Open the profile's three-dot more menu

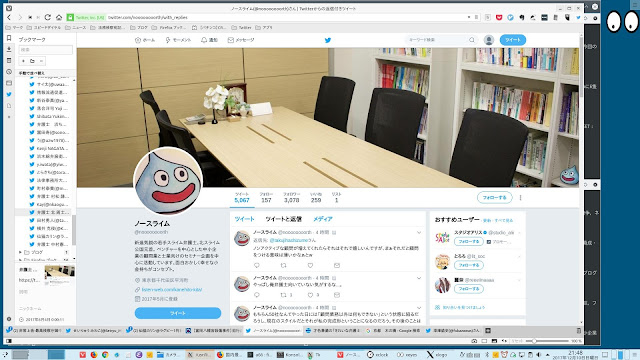pyautogui.click(x=520, y=198)
